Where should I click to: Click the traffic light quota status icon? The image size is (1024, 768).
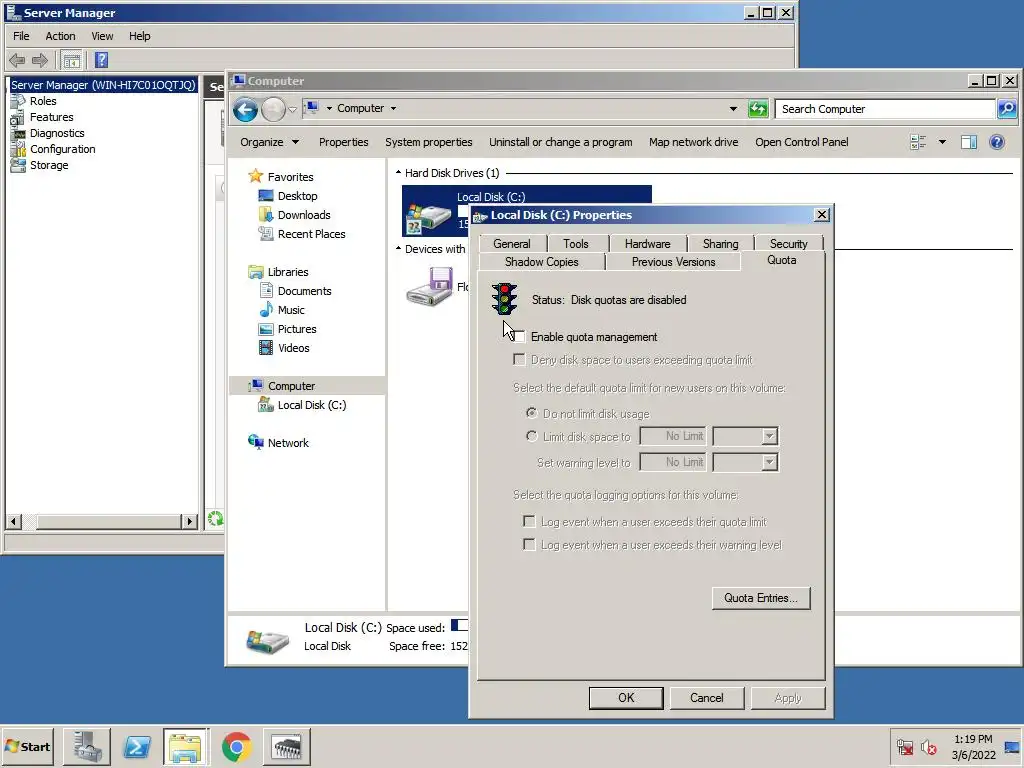click(x=504, y=299)
